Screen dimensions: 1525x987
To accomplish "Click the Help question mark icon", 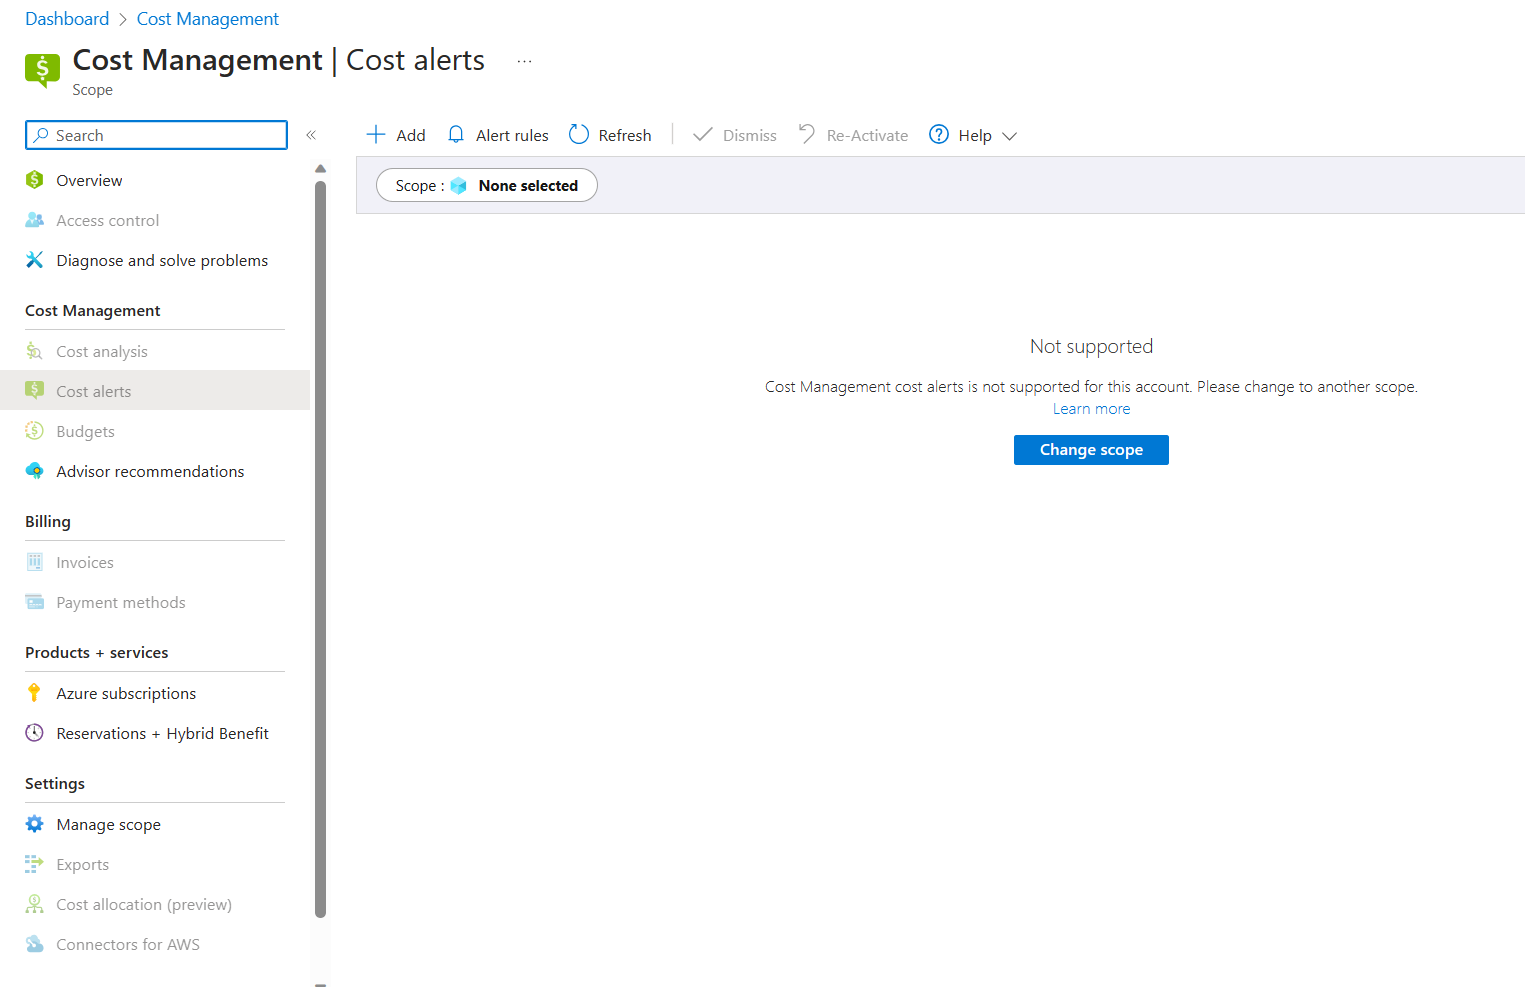I will pyautogui.click(x=939, y=135).
